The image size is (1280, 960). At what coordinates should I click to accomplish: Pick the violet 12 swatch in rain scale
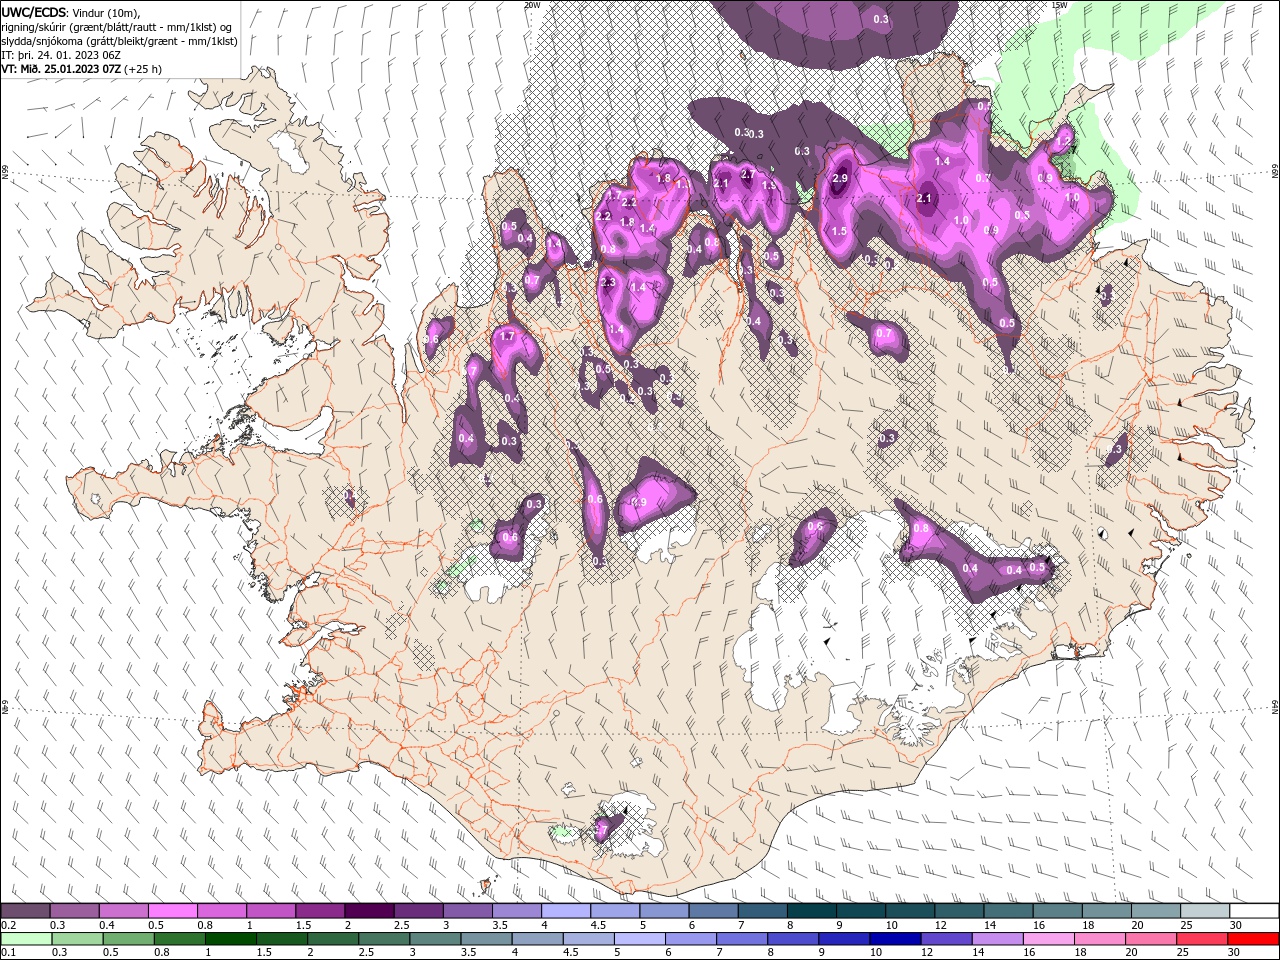pos(947,939)
